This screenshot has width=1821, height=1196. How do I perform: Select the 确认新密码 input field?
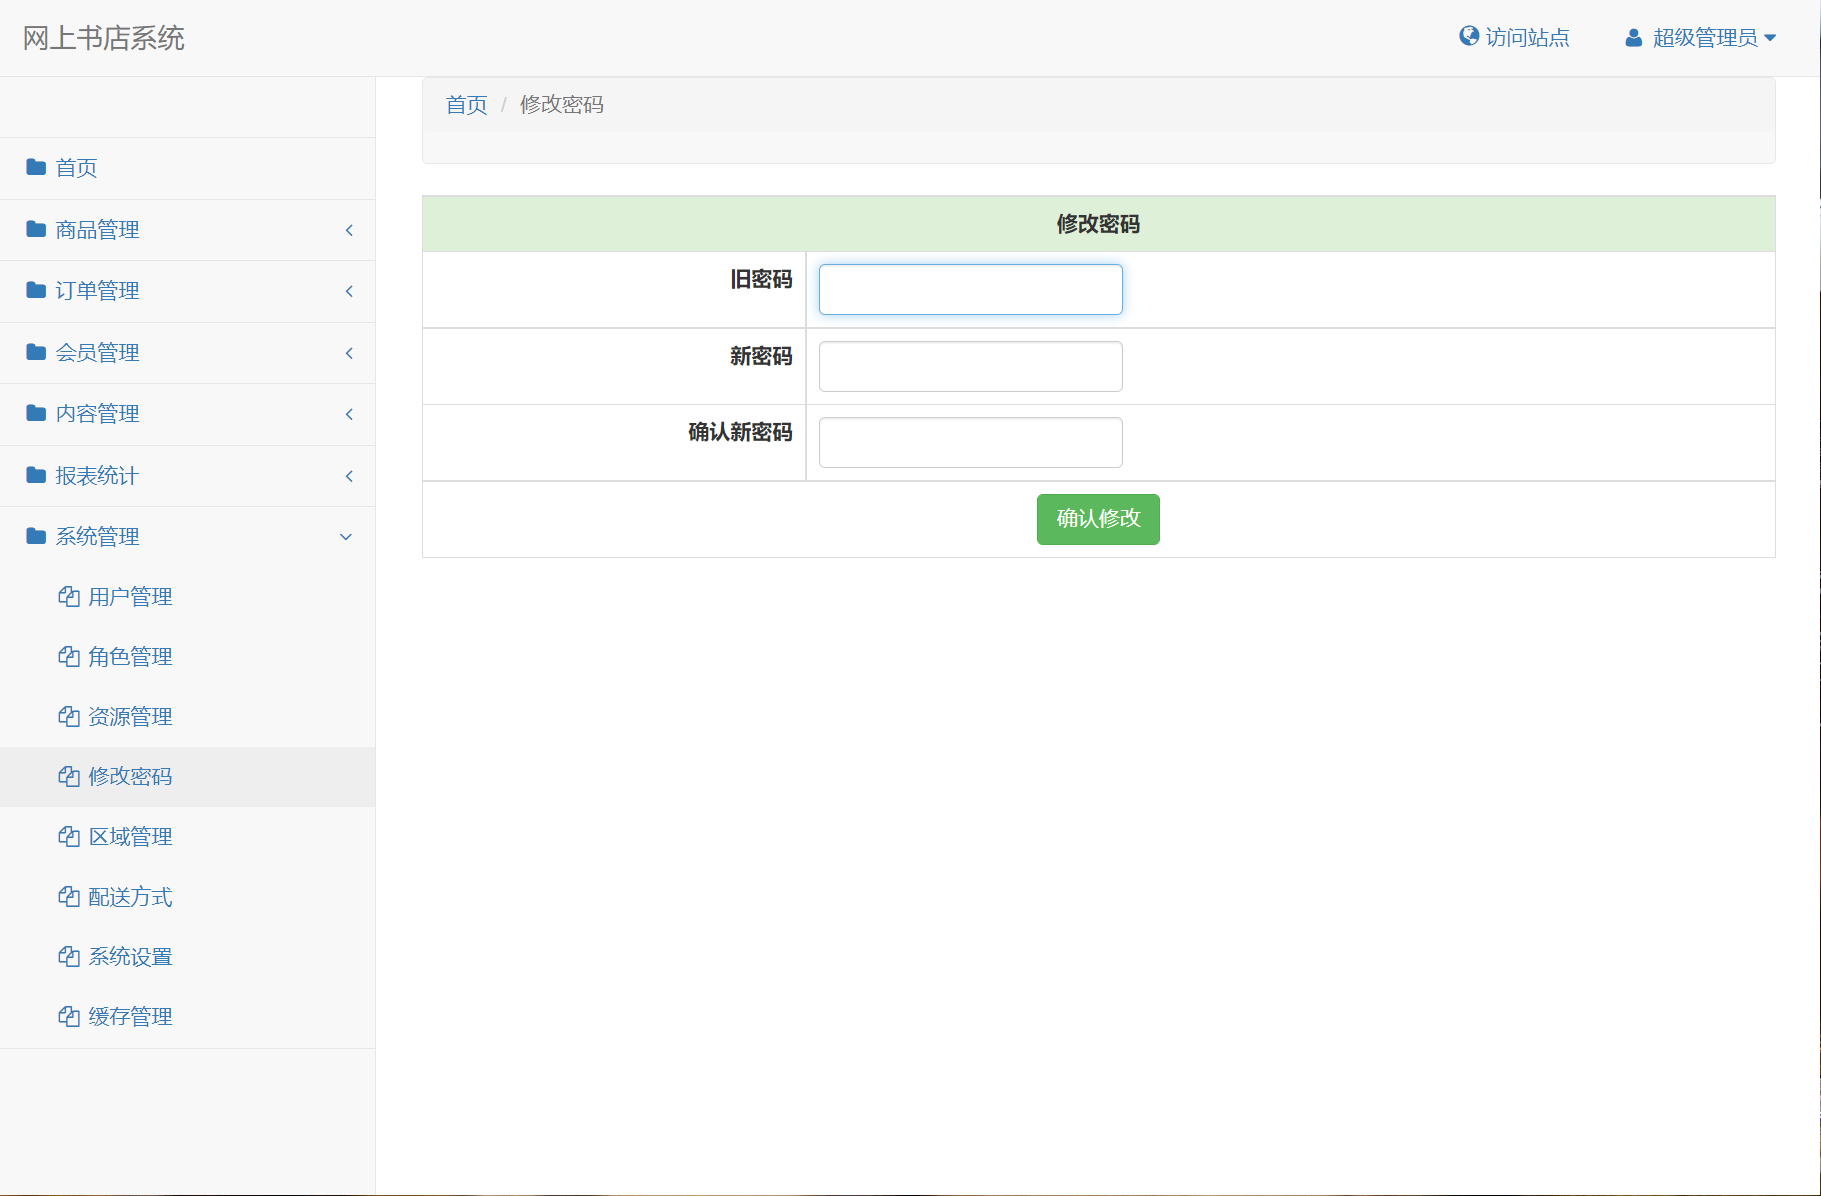[x=970, y=442]
